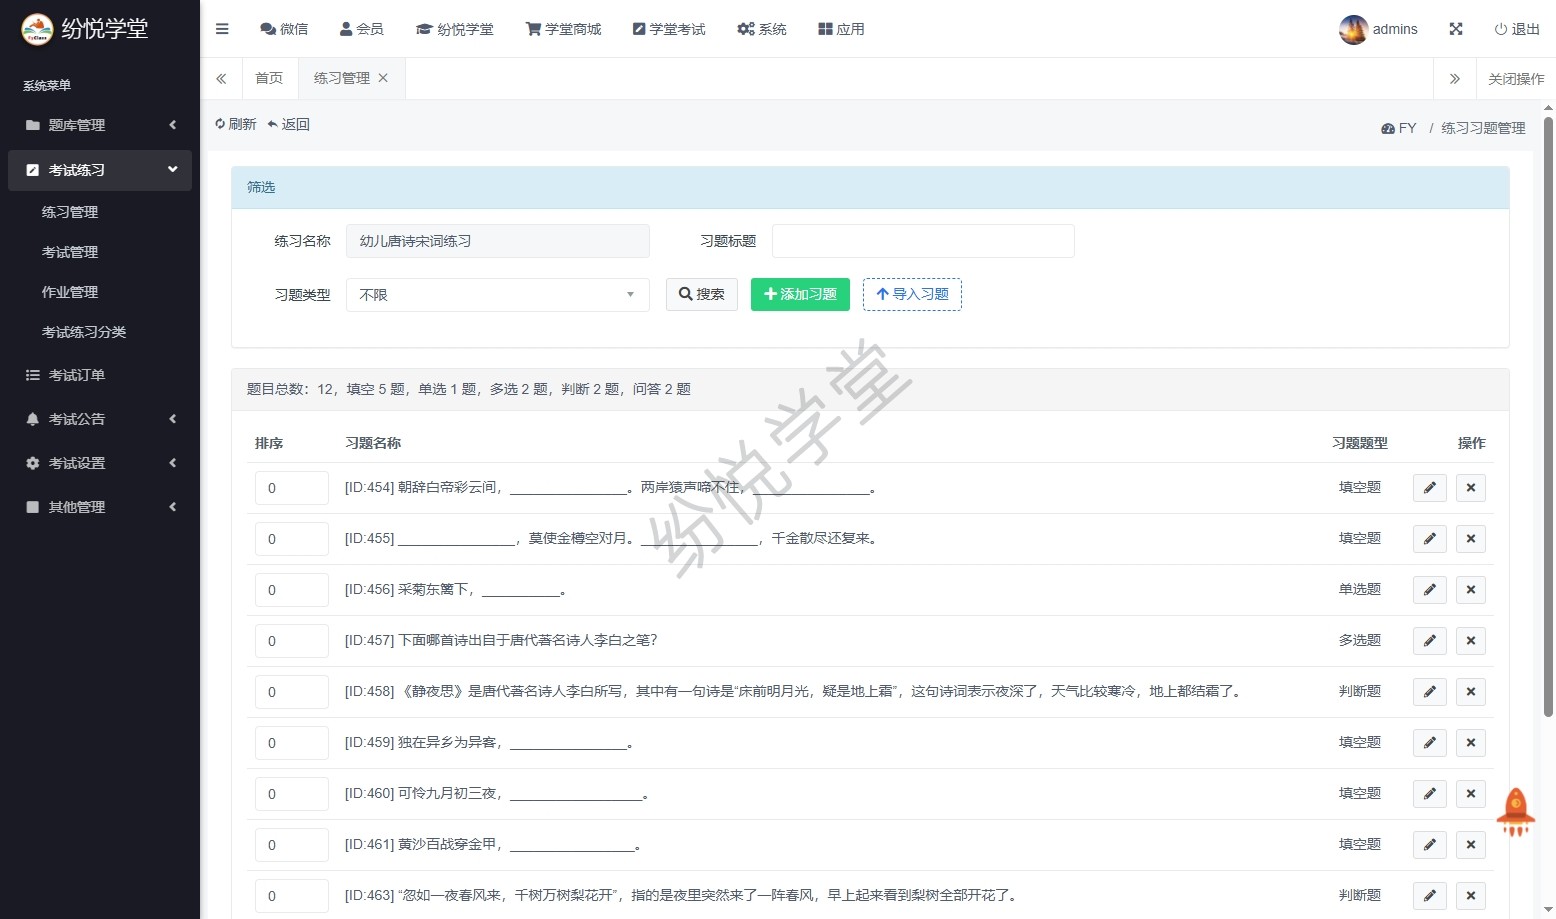Screen dimensions: 1556x919
Task: Expand the 题库管理 sidebar menu
Action: pos(100,125)
